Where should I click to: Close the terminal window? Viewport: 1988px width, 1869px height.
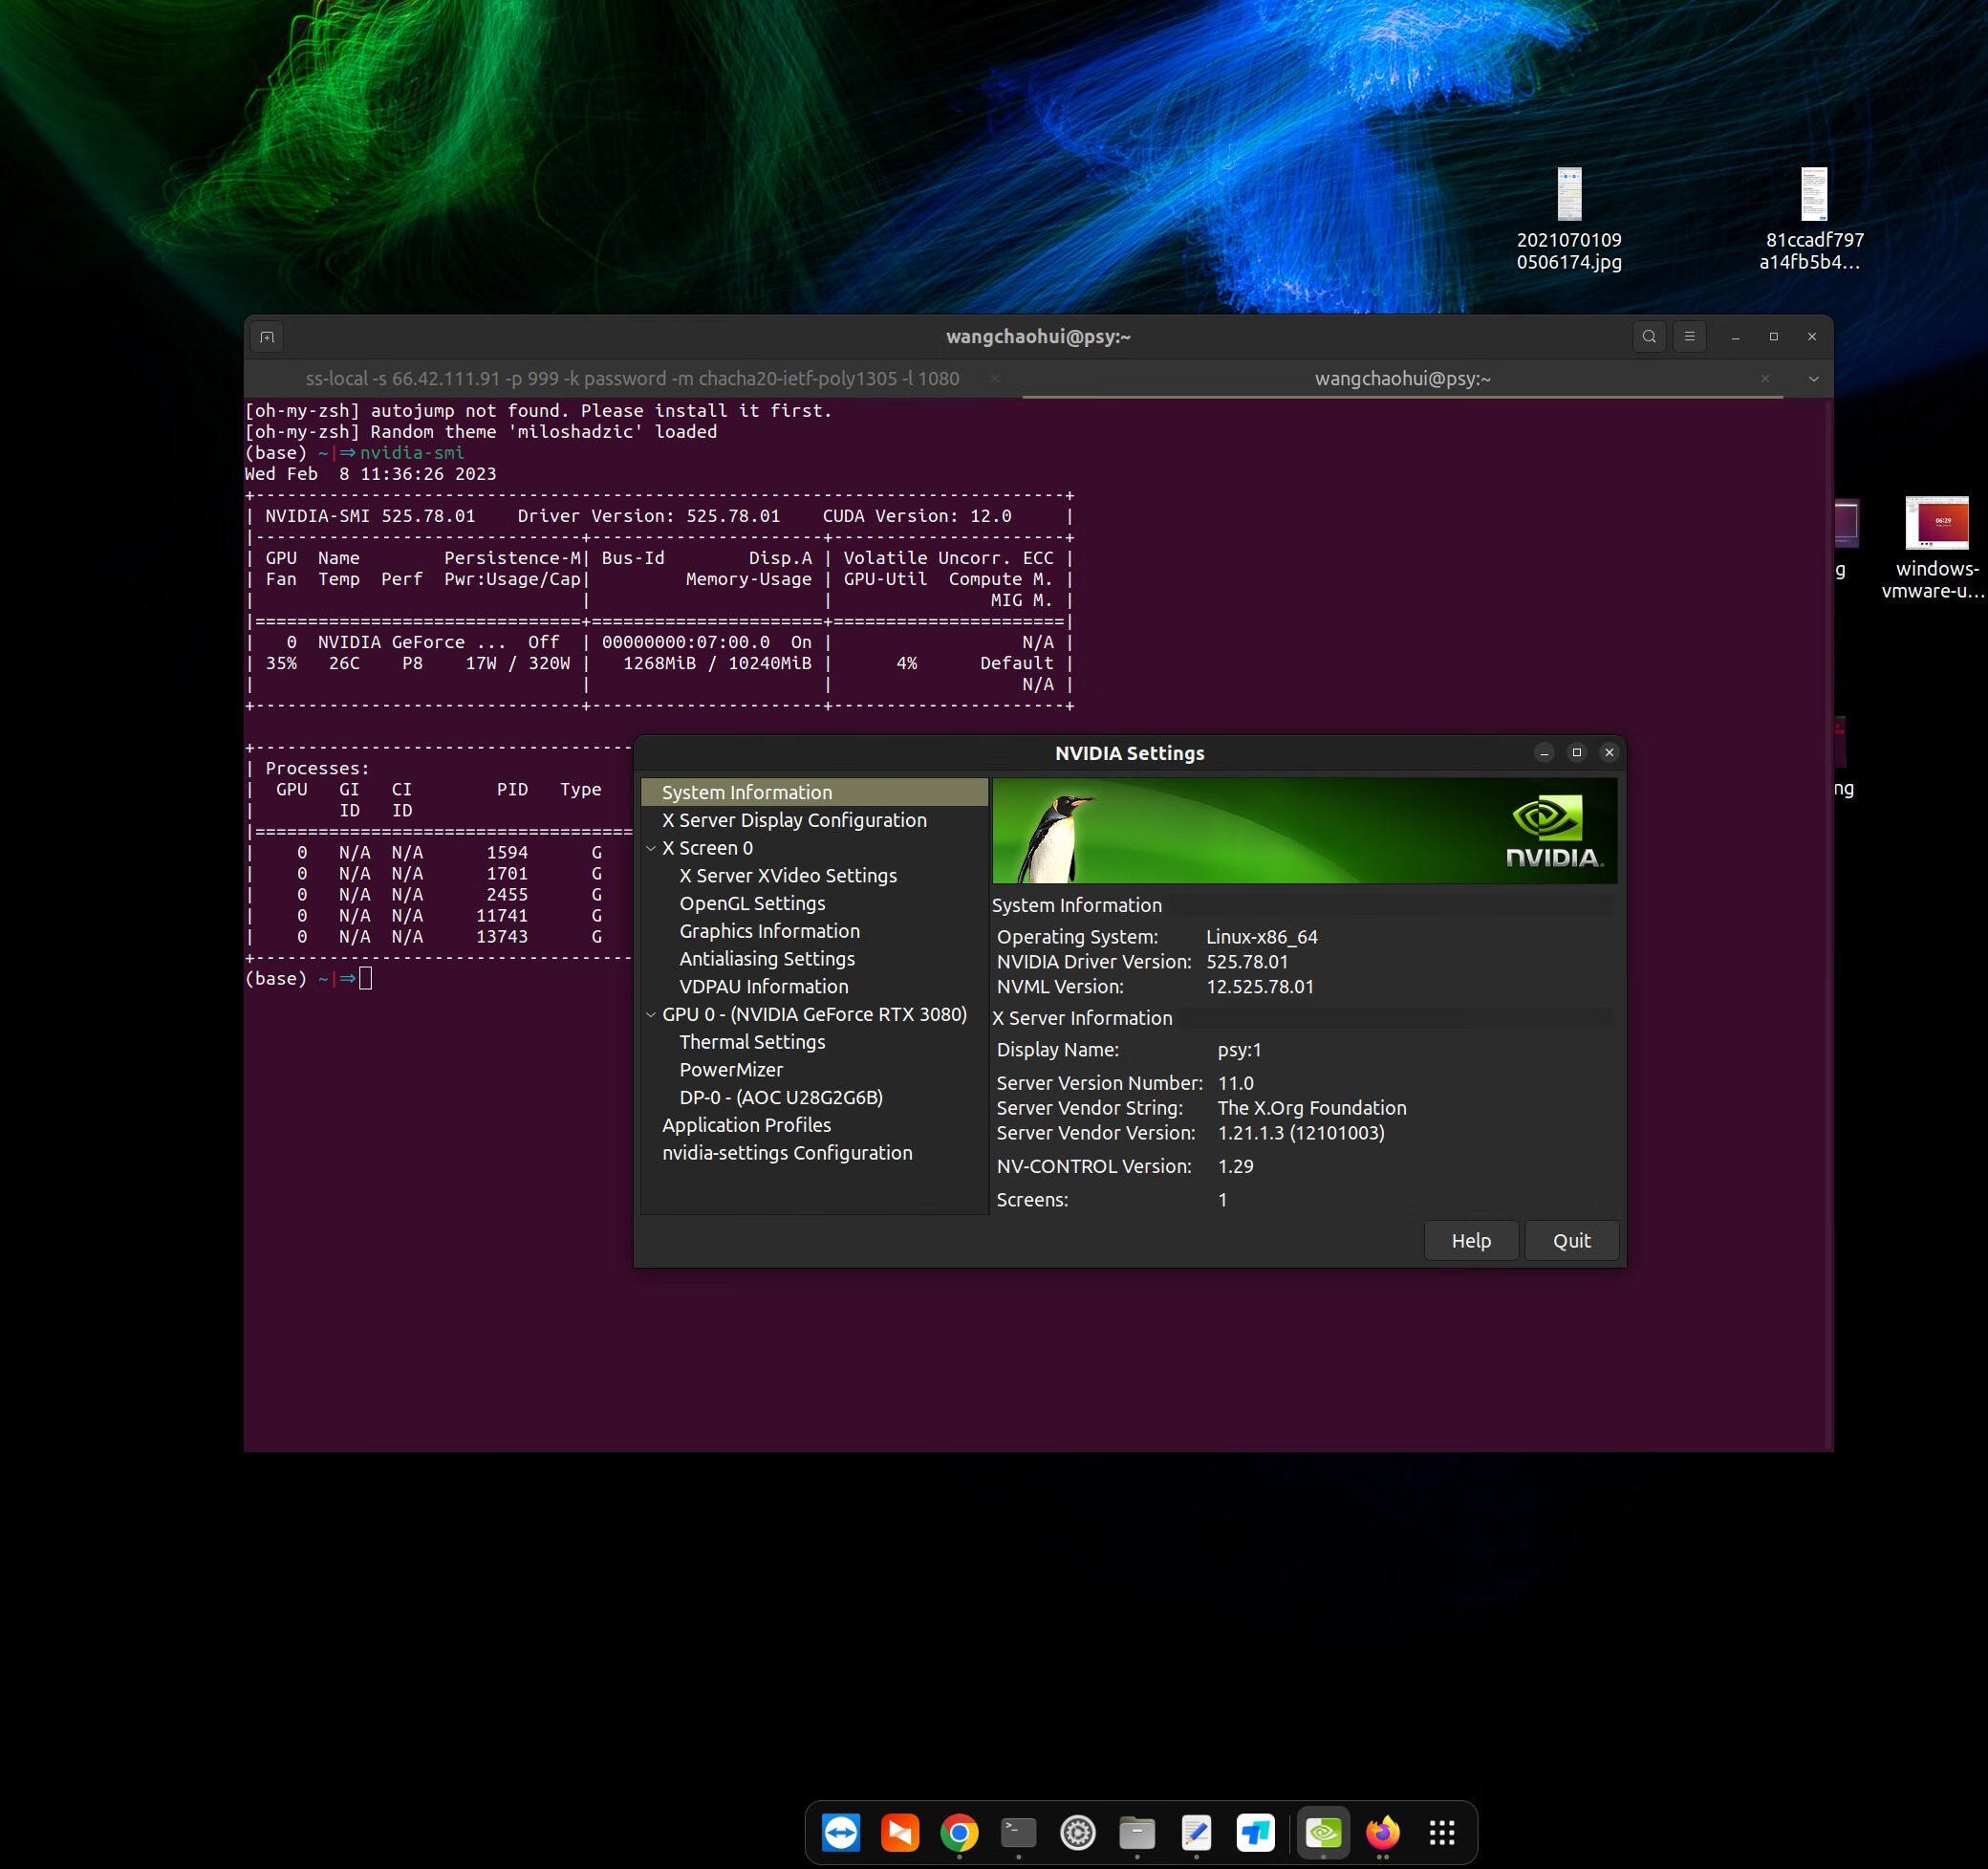point(1811,337)
